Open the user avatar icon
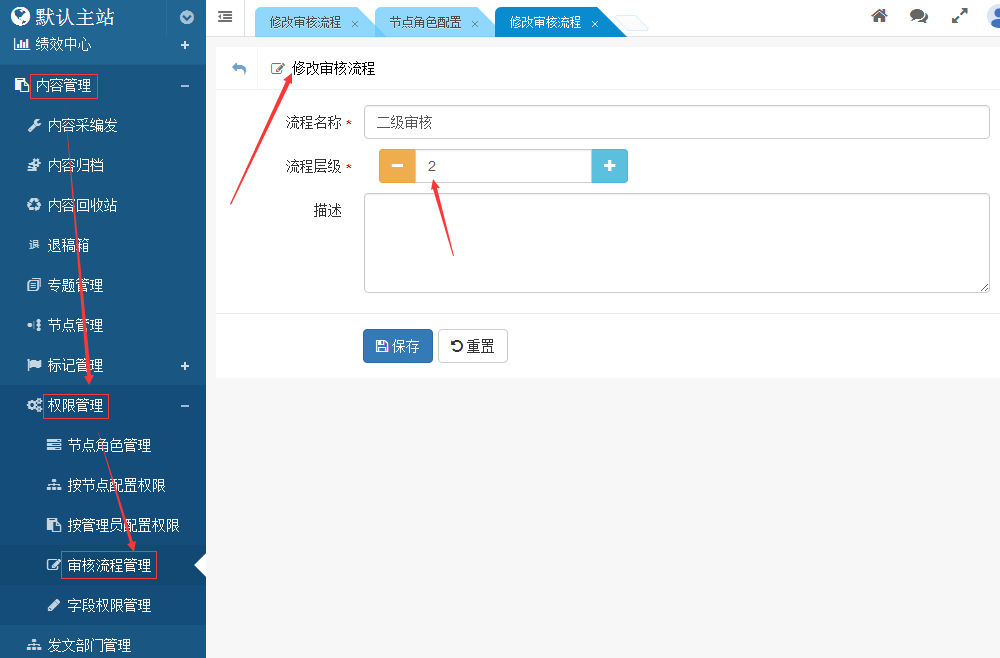The image size is (1000, 658). pos(993,17)
